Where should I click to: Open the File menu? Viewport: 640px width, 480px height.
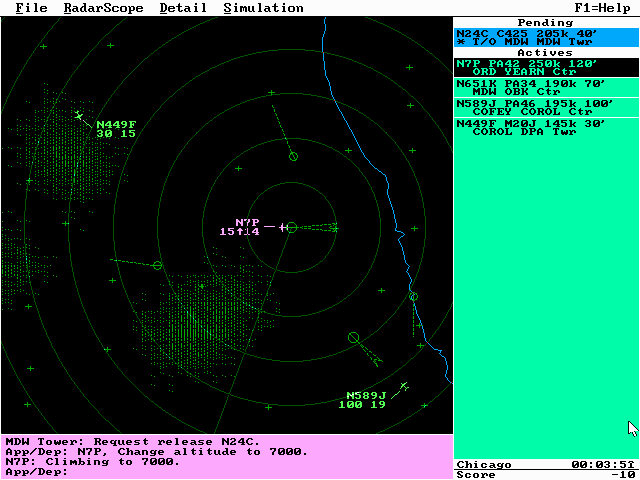click(x=31, y=8)
